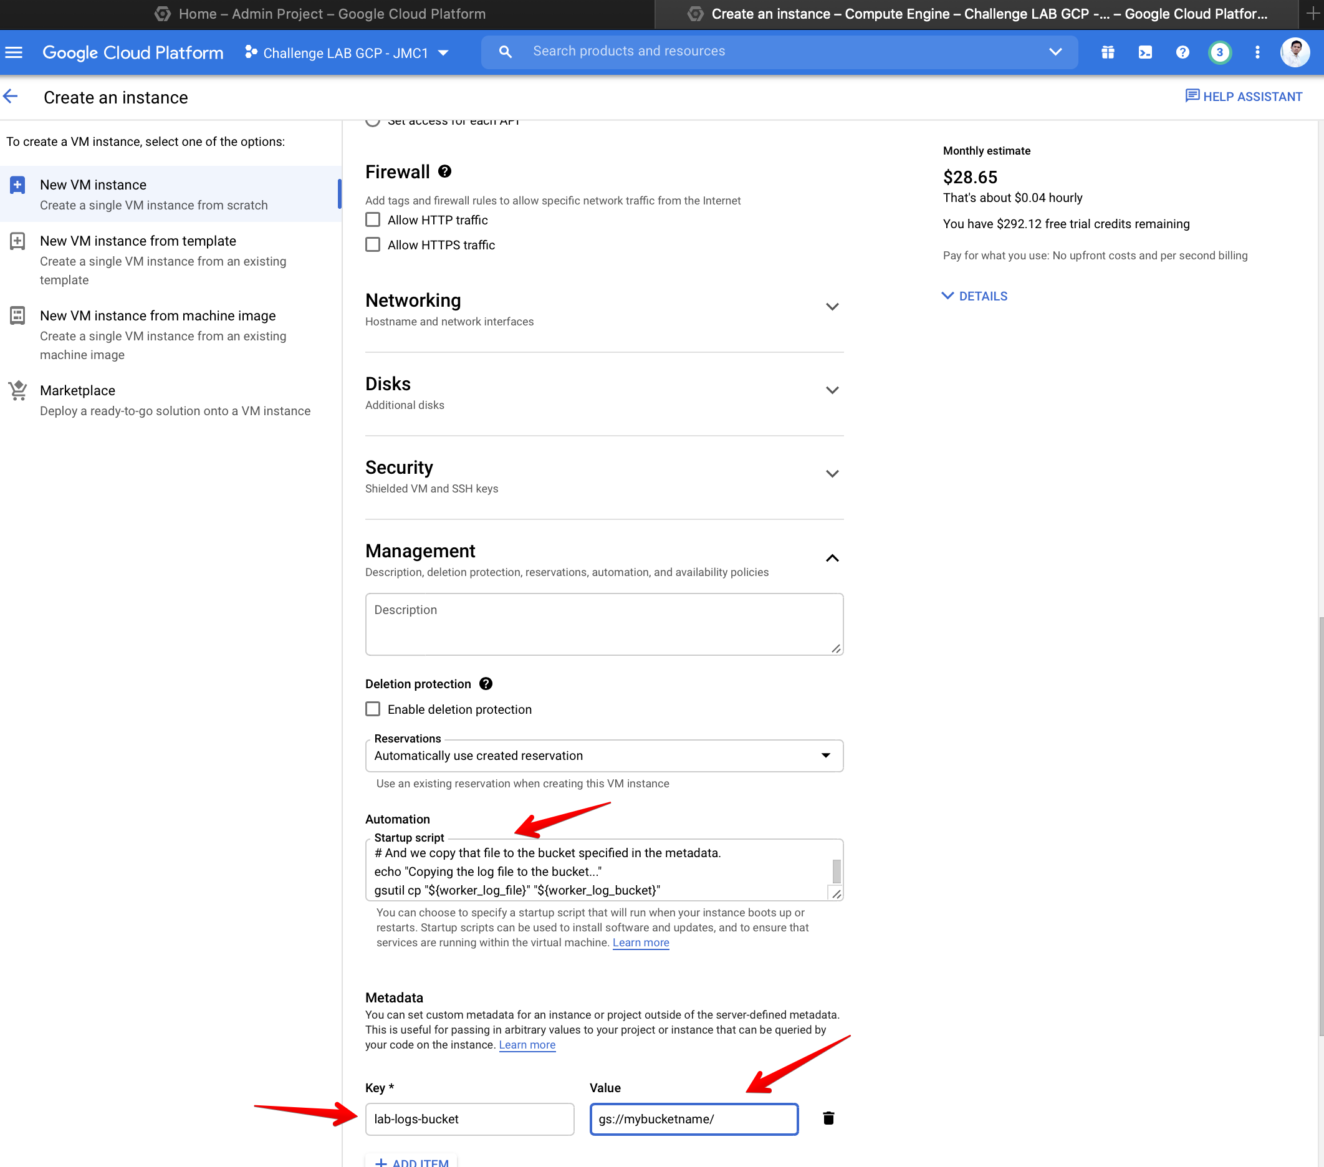Select New VM instance from machine image
The width and height of the screenshot is (1324, 1167).
point(170,335)
